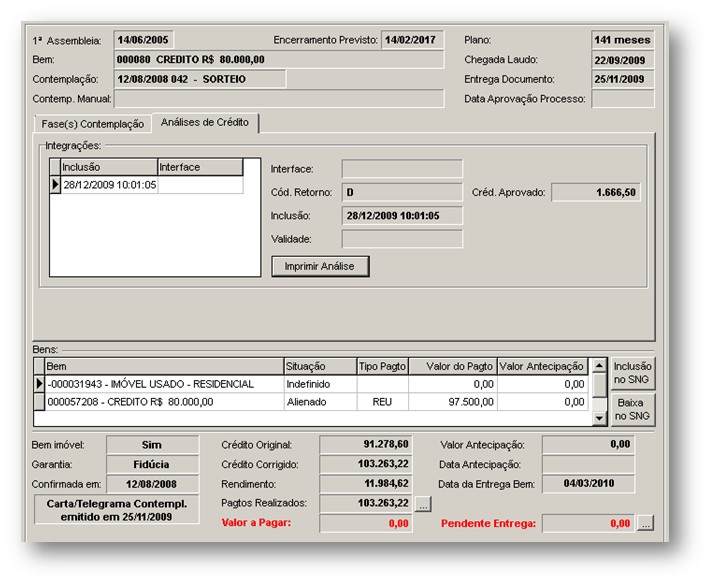The image size is (711, 584).
Task: Click the Bem column header
Action: click(164, 366)
